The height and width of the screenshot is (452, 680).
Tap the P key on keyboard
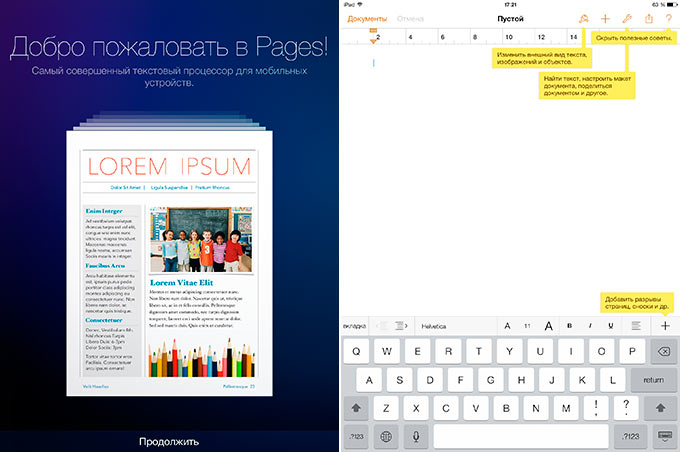click(x=632, y=351)
